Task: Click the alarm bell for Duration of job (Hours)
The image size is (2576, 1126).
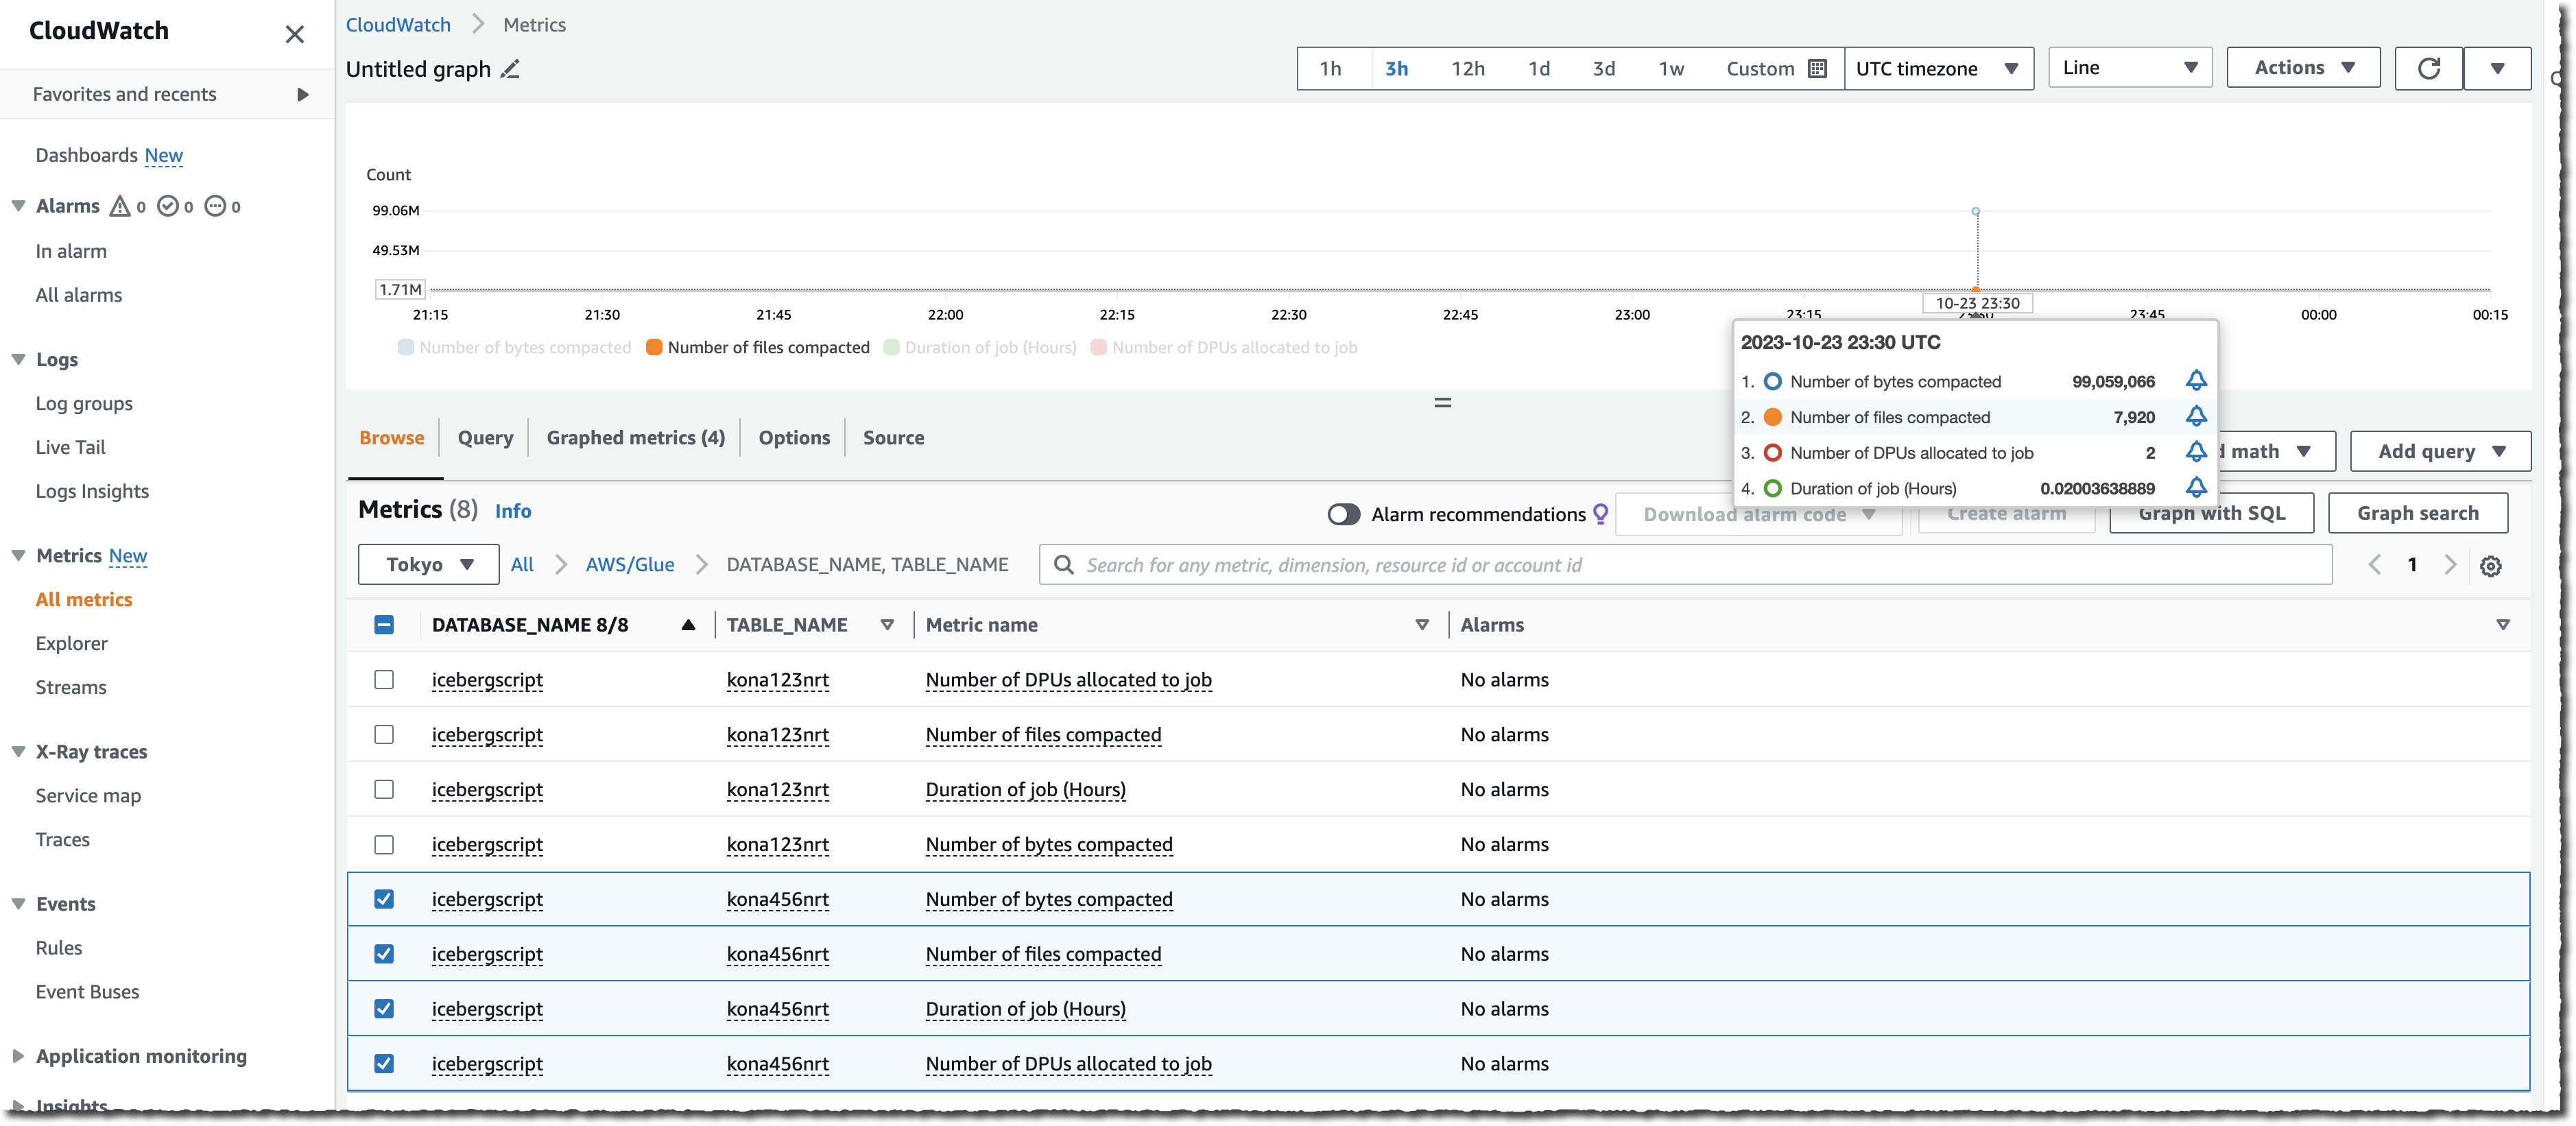Action: 2195,488
